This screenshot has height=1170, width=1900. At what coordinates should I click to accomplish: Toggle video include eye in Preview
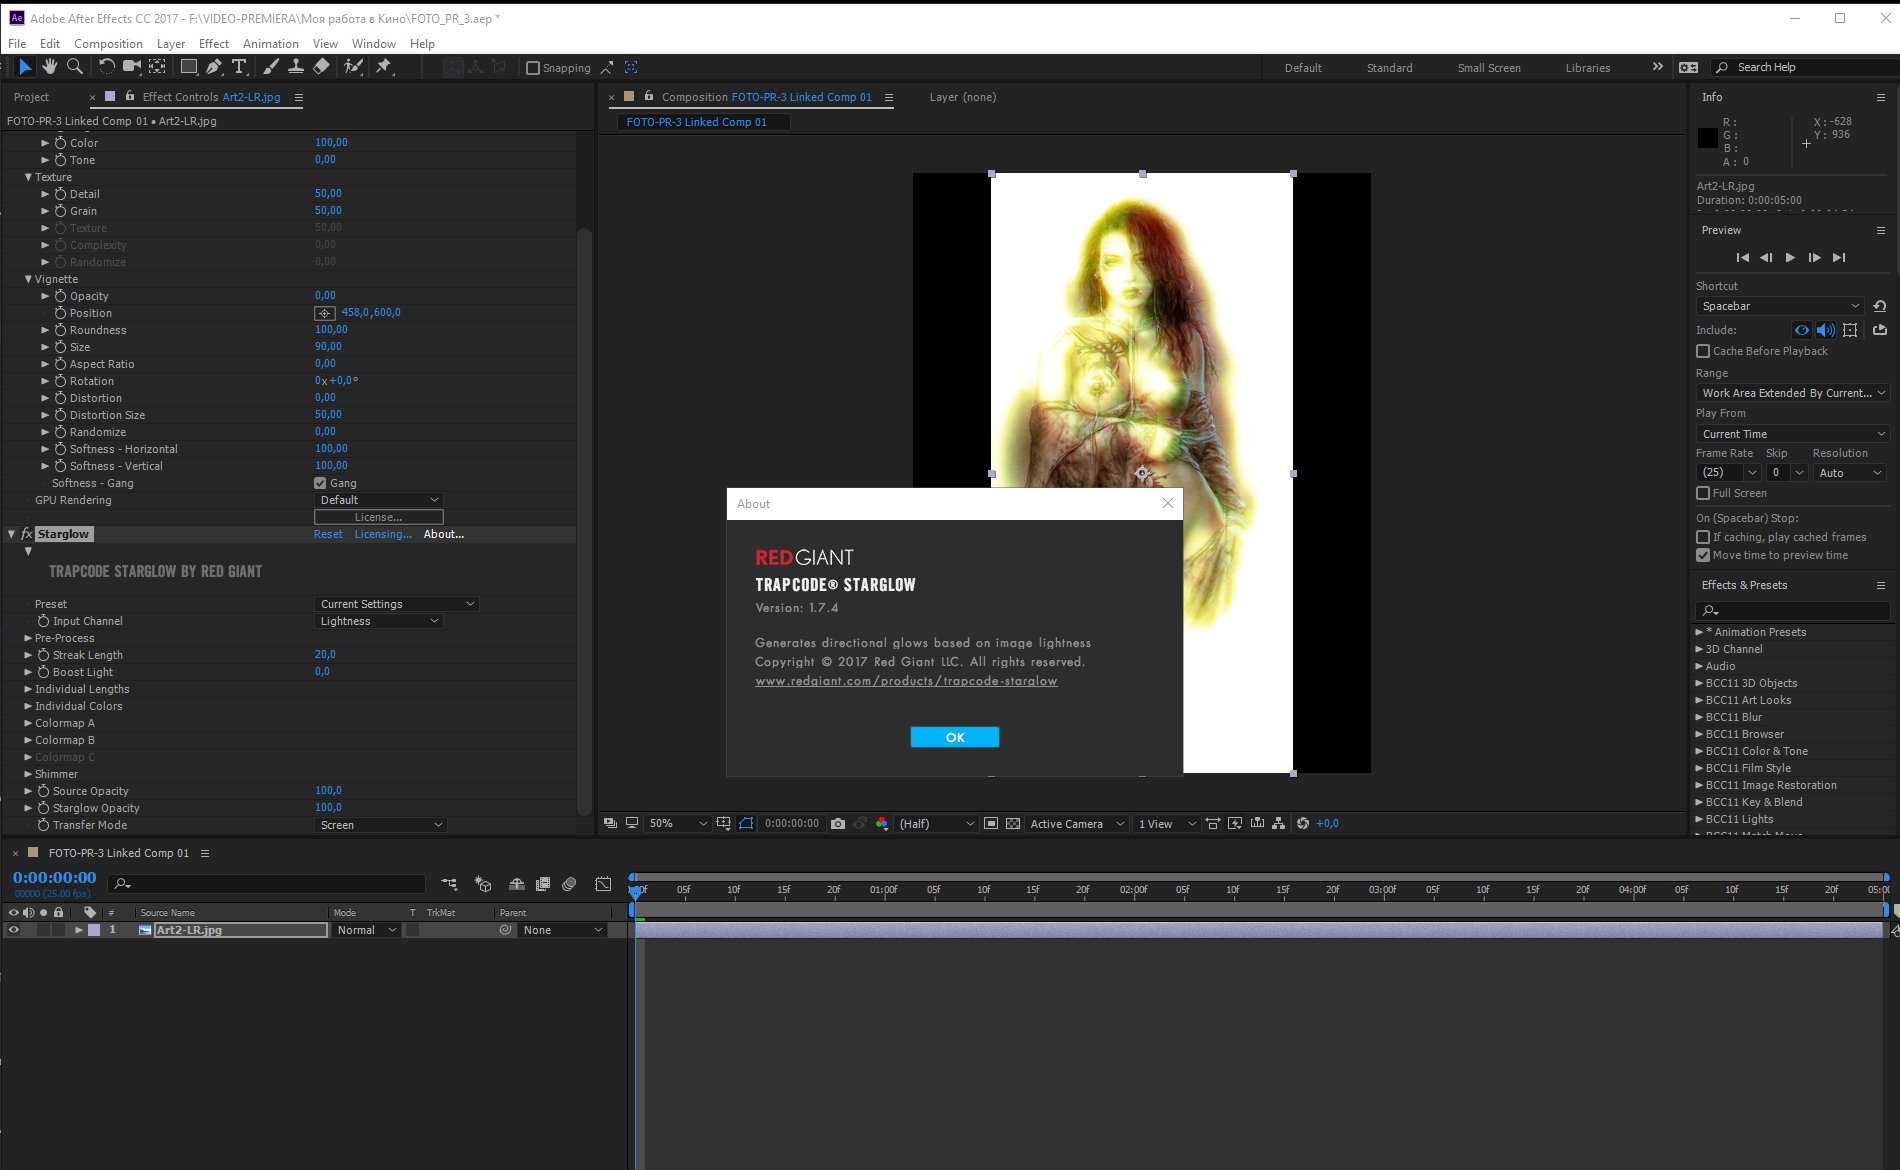[x=1801, y=330]
